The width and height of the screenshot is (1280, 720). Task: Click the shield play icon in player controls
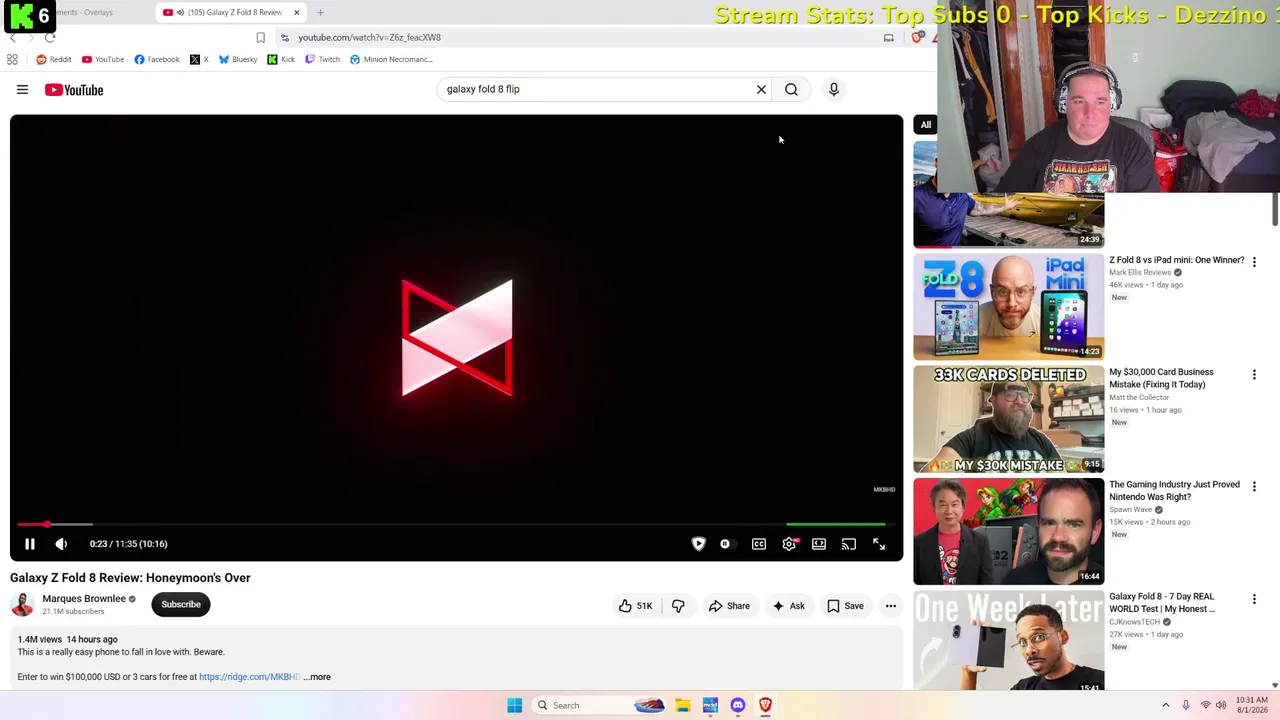(698, 544)
